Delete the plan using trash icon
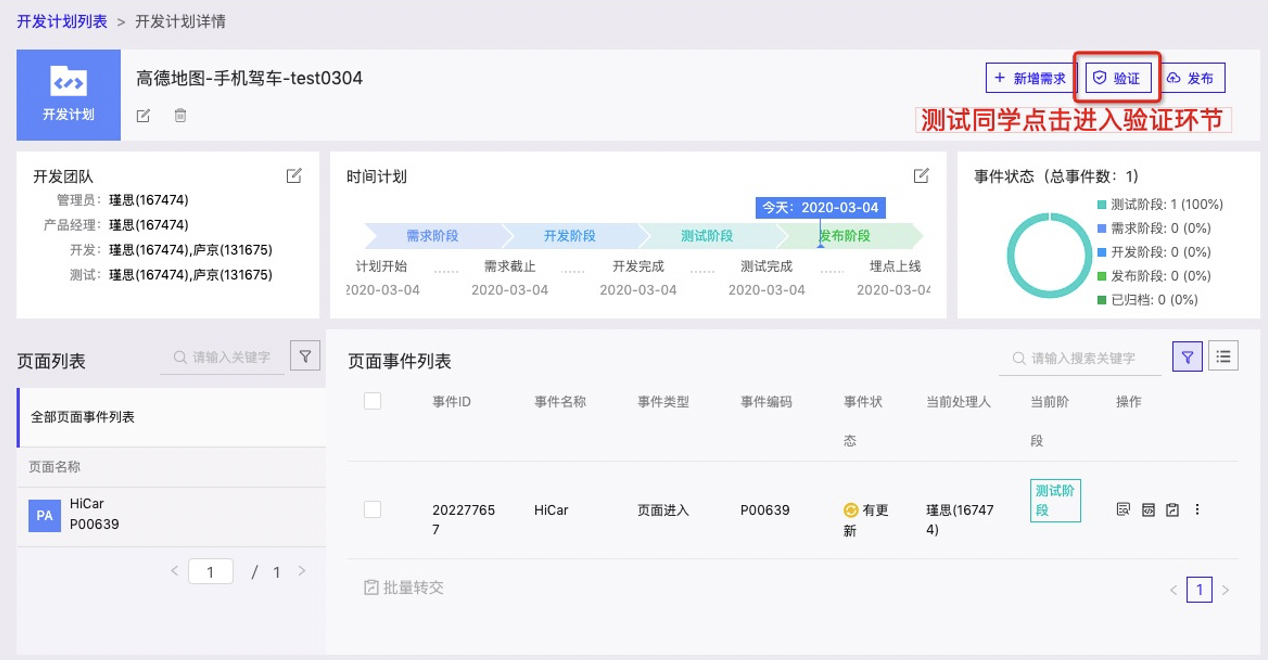The height and width of the screenshot is (660, 1268). 180,116
